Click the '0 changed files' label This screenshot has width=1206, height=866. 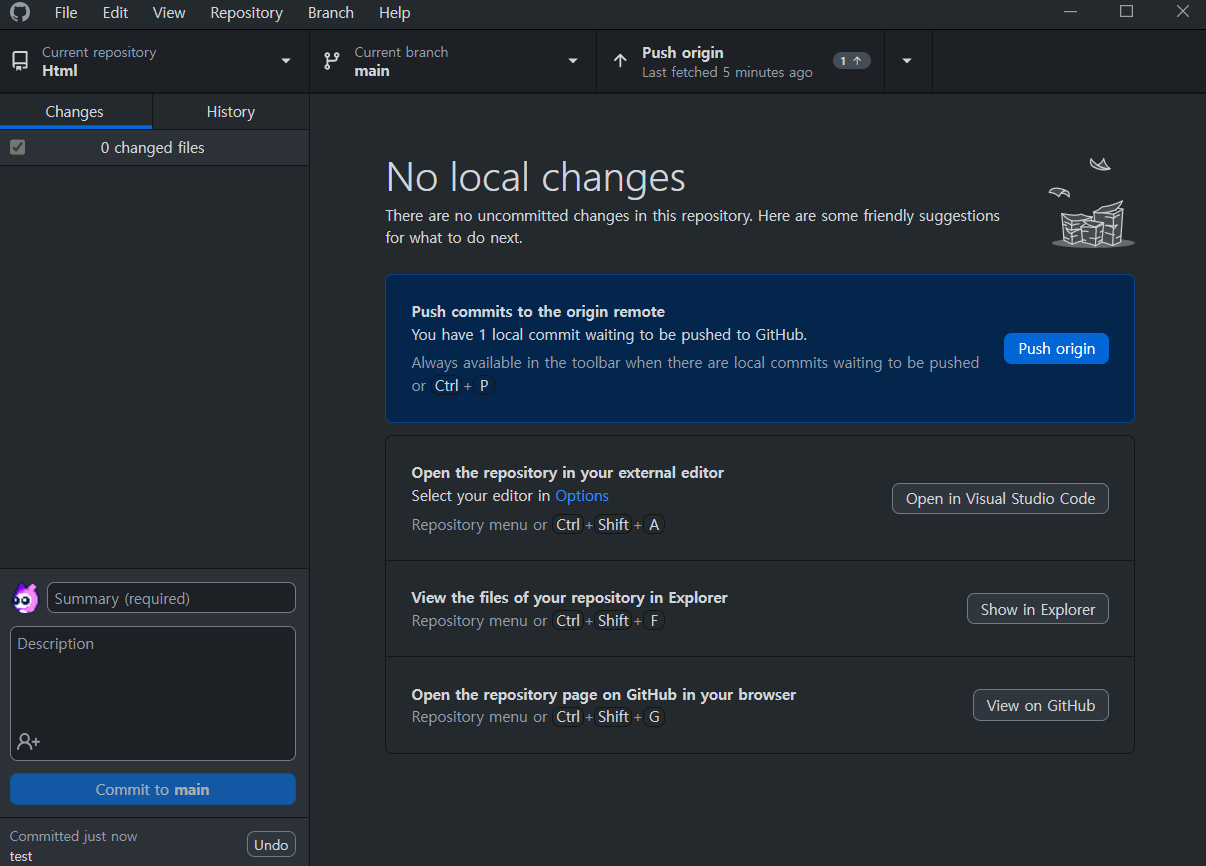click(153, 147)
